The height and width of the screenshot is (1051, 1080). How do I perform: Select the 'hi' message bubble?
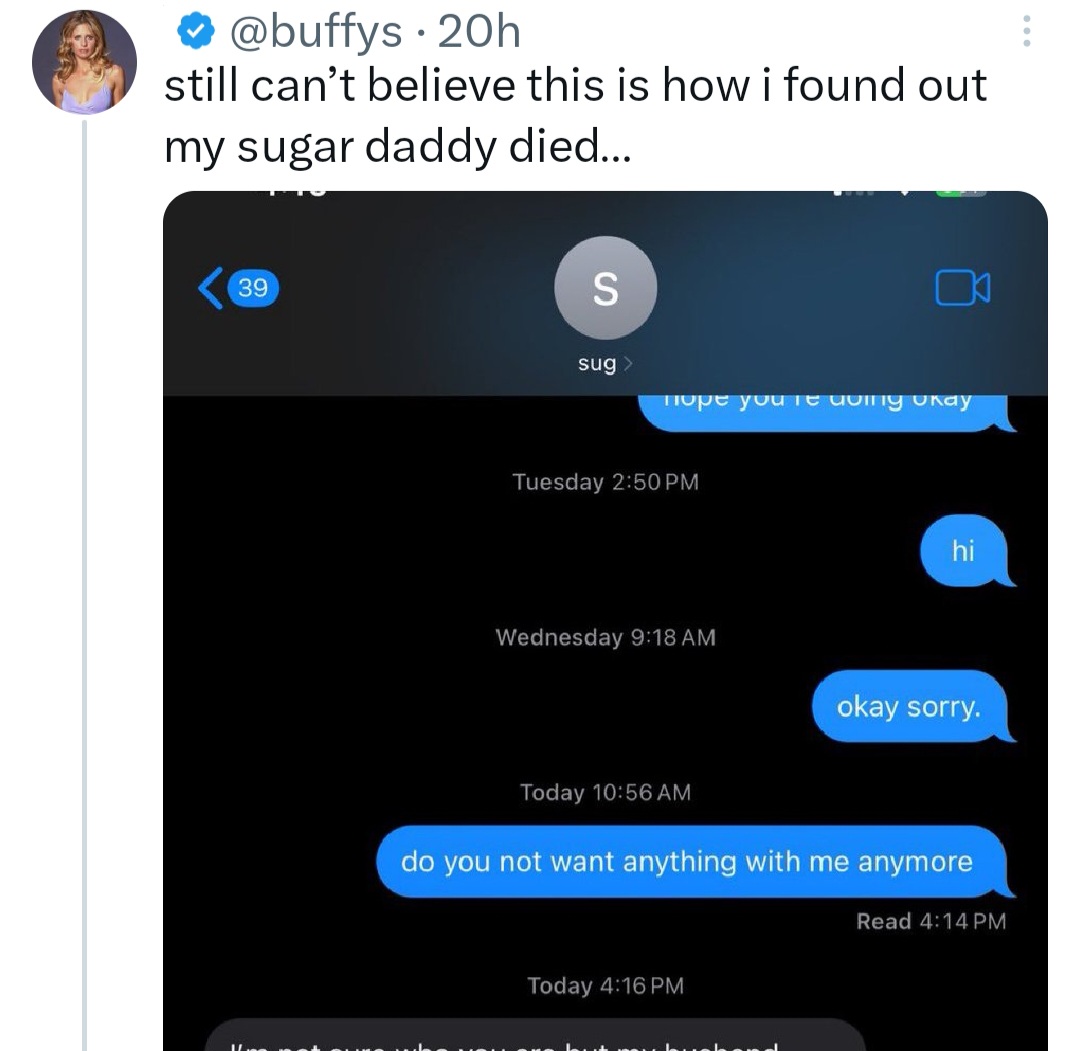point(963,551)
